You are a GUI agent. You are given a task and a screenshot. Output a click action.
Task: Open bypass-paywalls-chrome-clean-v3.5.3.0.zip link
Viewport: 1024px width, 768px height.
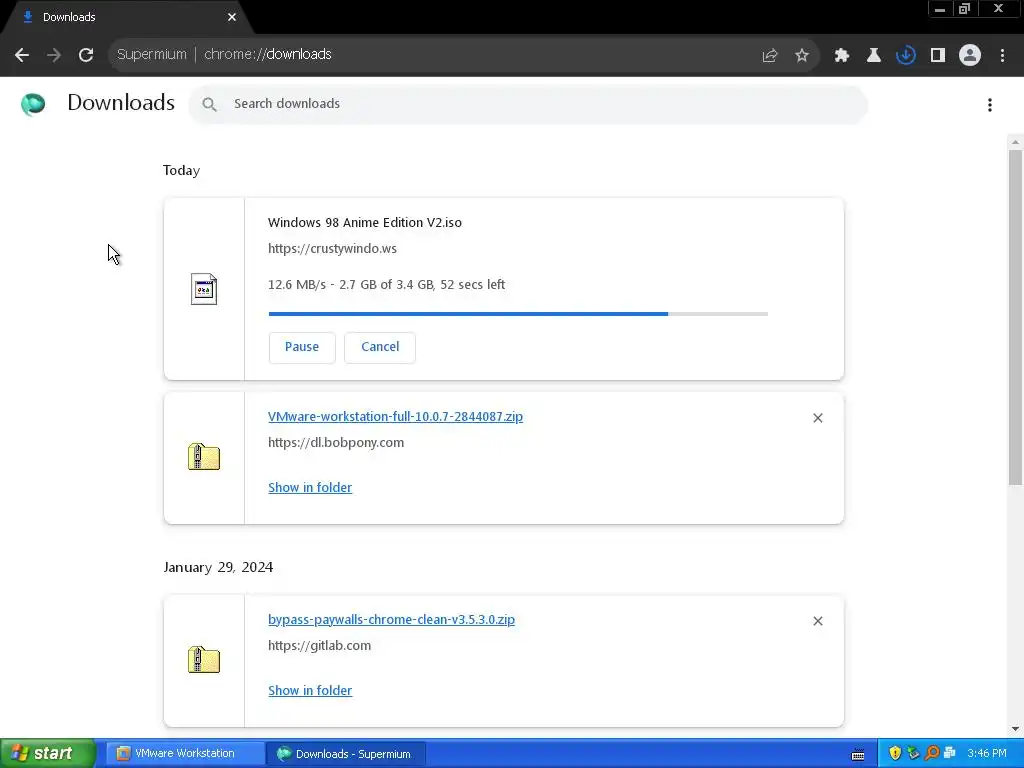pyautogui.click(x=391, y=620)
